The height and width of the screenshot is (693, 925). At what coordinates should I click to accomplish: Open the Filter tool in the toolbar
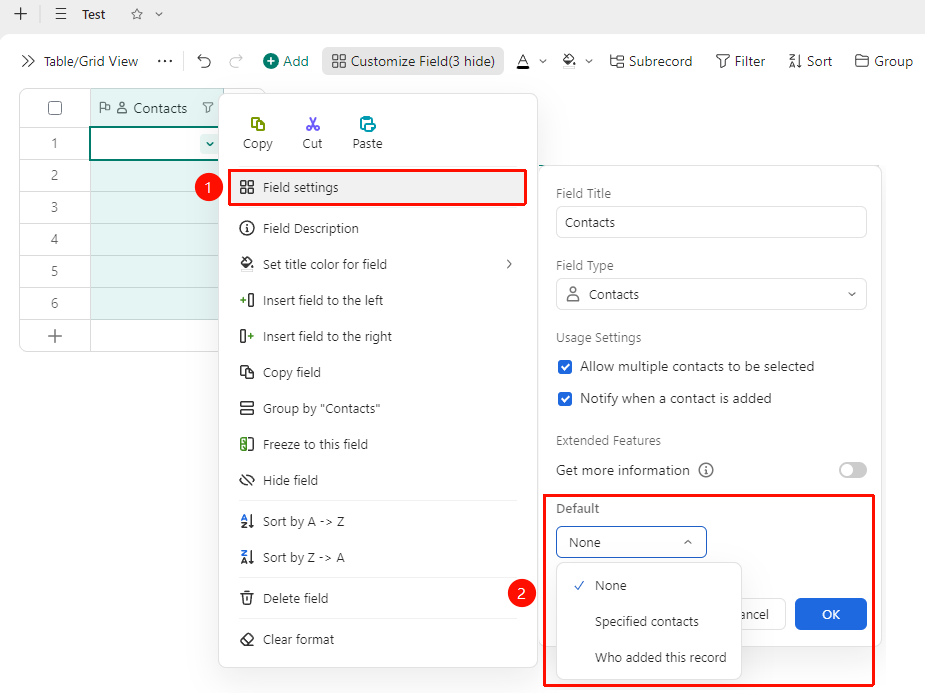point(740,61)
